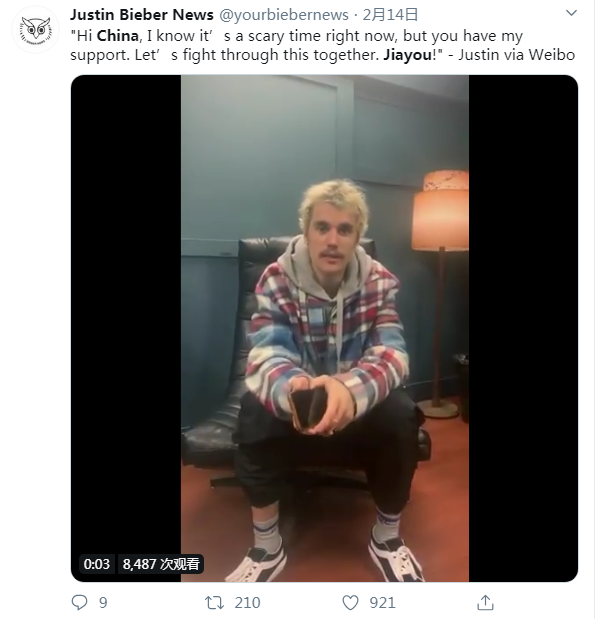Image resolution: width=595 pixels, height=619 pixels.
Task: Click the 0:03 video duration badge
Action: [x=96, y=564]
